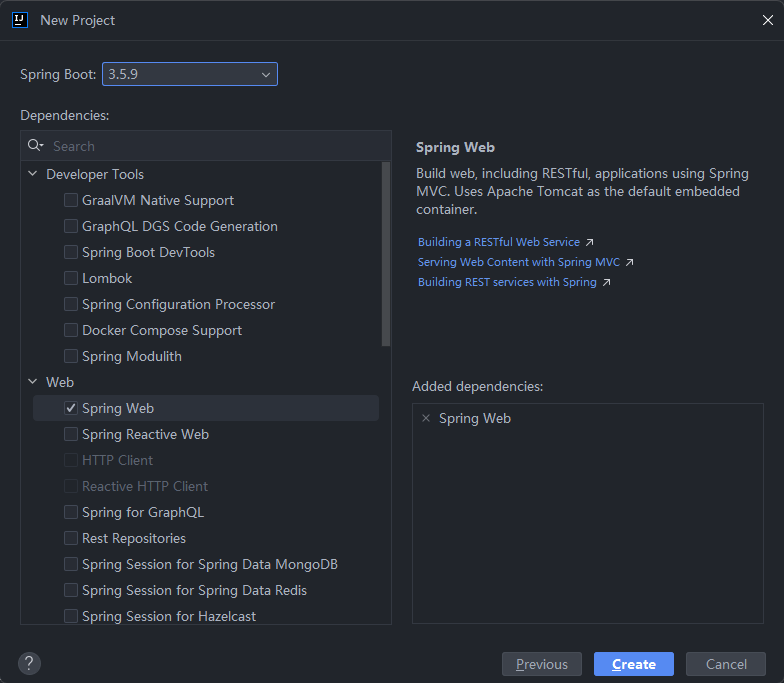This screenshot has width=784, height=683.
Task: Tick the Docker Compose Support checkbox
Action: coord(71,330)
